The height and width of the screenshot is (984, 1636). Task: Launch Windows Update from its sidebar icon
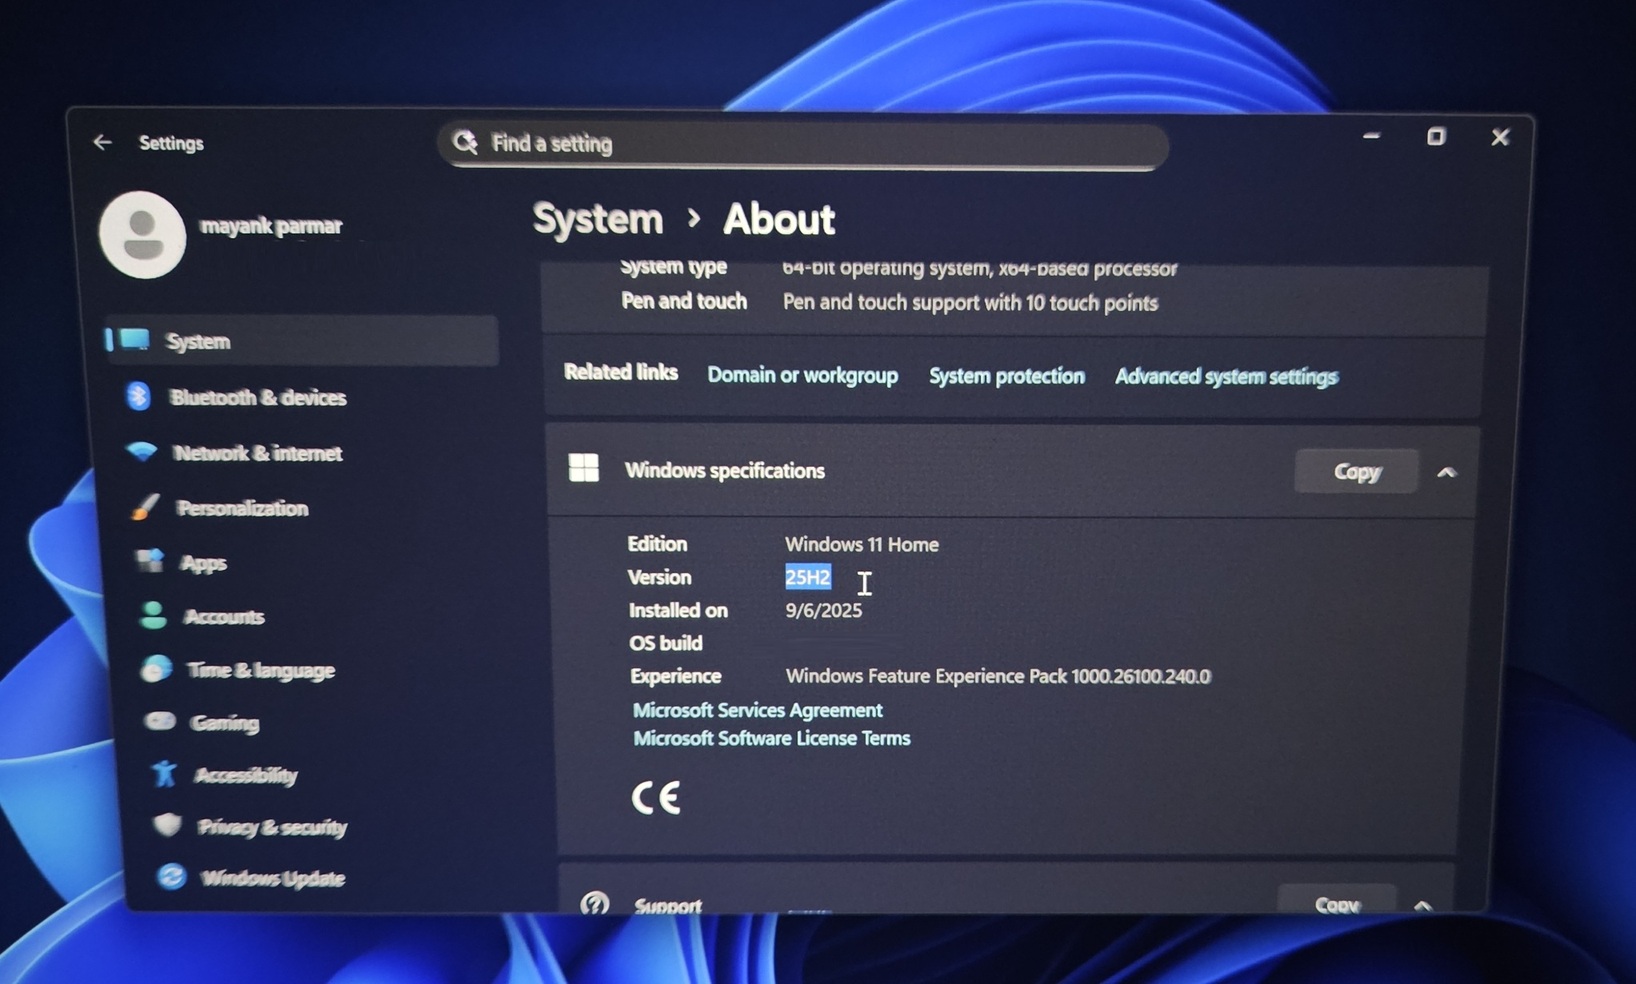click(x=170, y=877)
